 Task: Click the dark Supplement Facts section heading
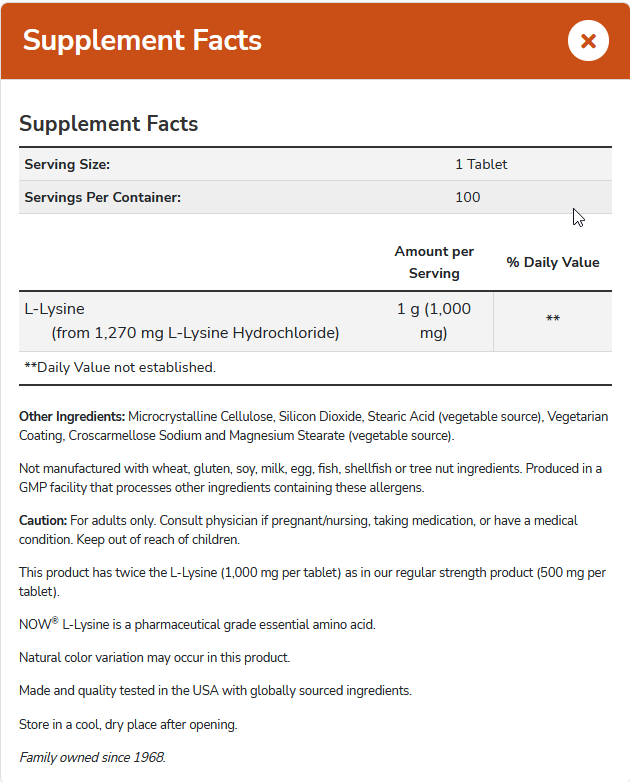(109, 124)
